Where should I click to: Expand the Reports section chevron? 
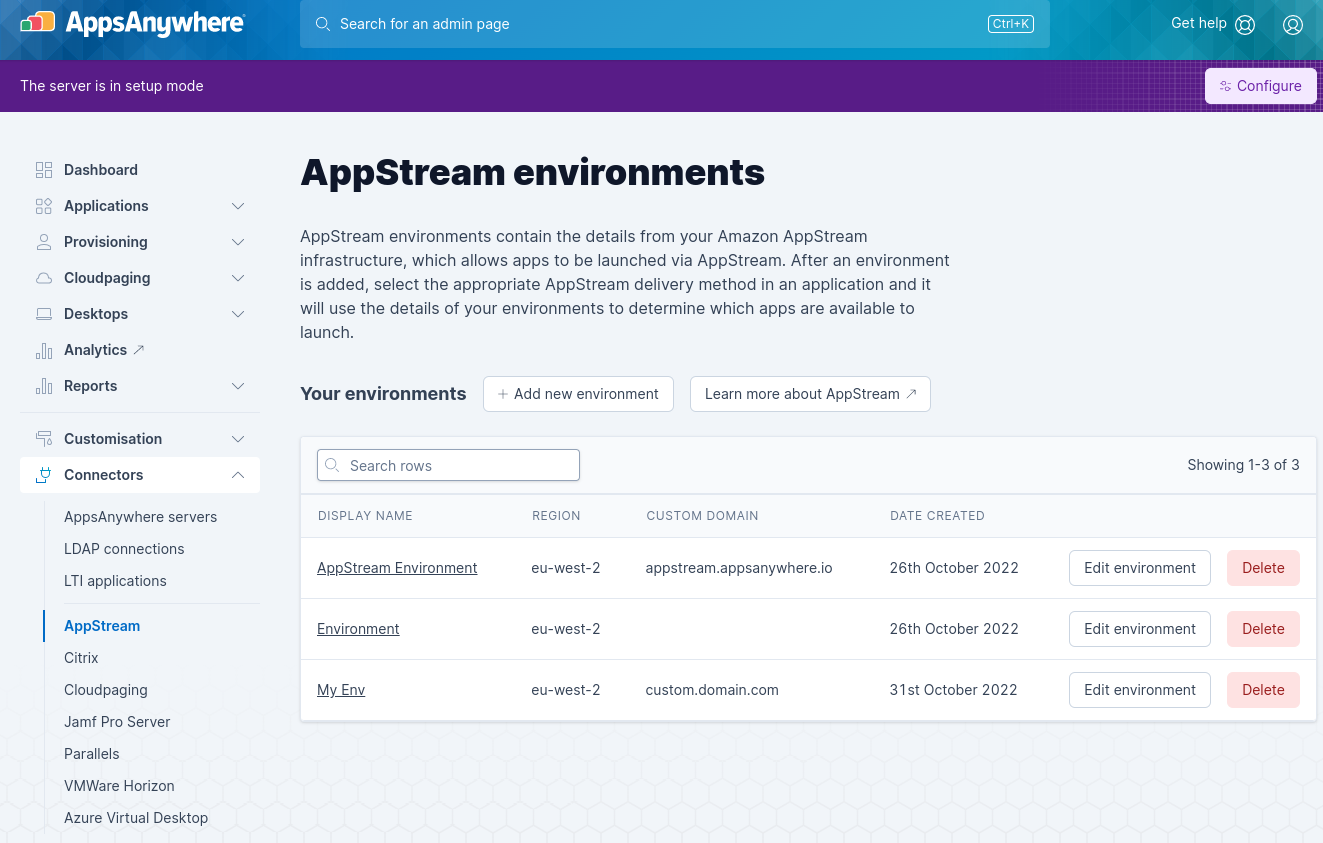click(238, 386)
